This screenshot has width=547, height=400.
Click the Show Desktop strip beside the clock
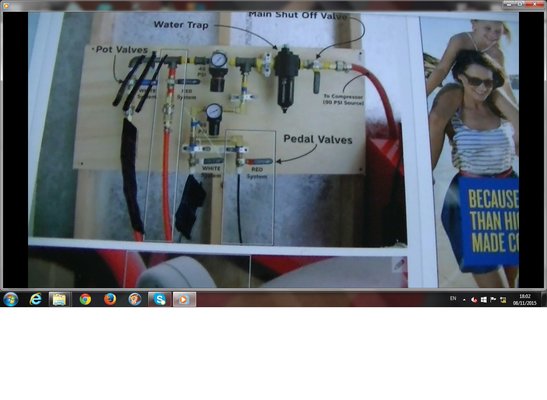tap(544, 299)
